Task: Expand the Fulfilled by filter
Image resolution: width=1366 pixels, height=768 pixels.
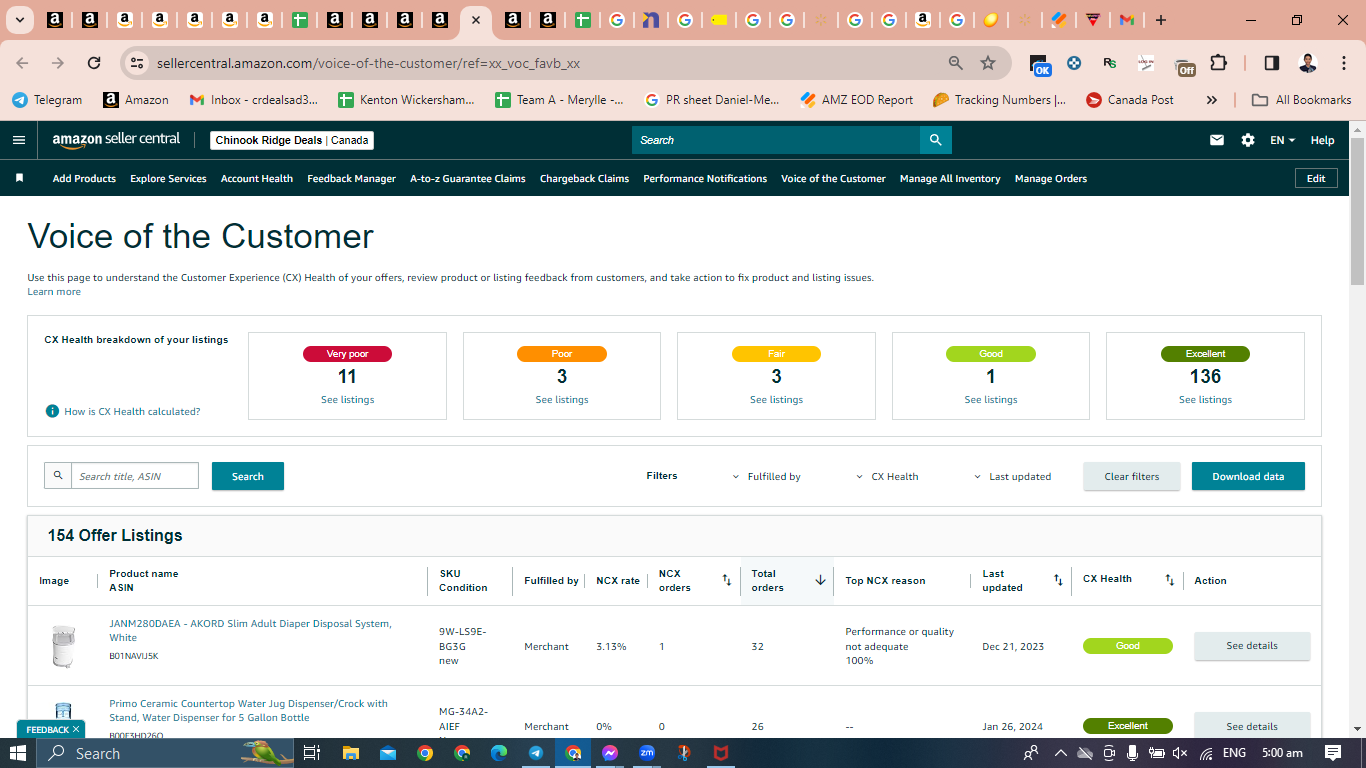Action: (x=767, y=477)
